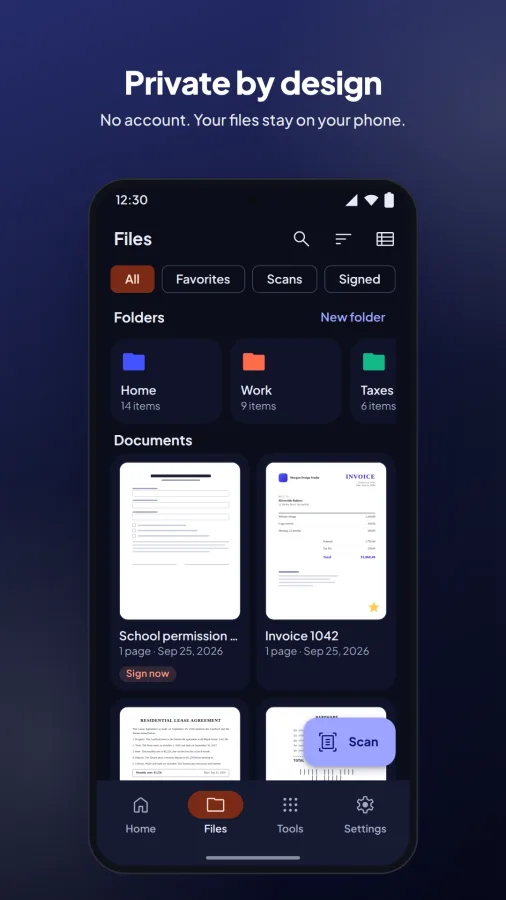Select the Signed filter chip
This screenshot has width=506, height=900.
coord(360,279)
